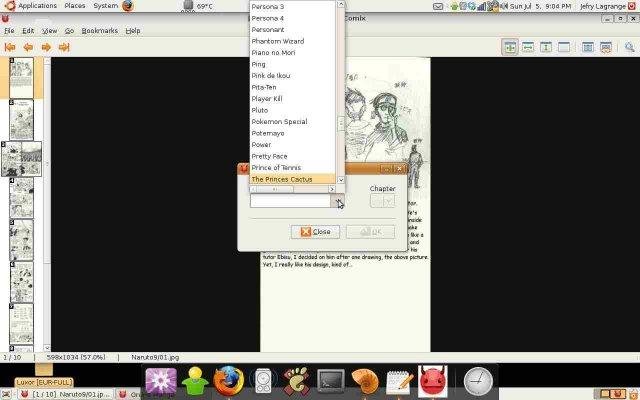The width and height of the screenshot is (640, 400).
Task: Click manga title combo box arrow
Action: (x=338, y=200)
